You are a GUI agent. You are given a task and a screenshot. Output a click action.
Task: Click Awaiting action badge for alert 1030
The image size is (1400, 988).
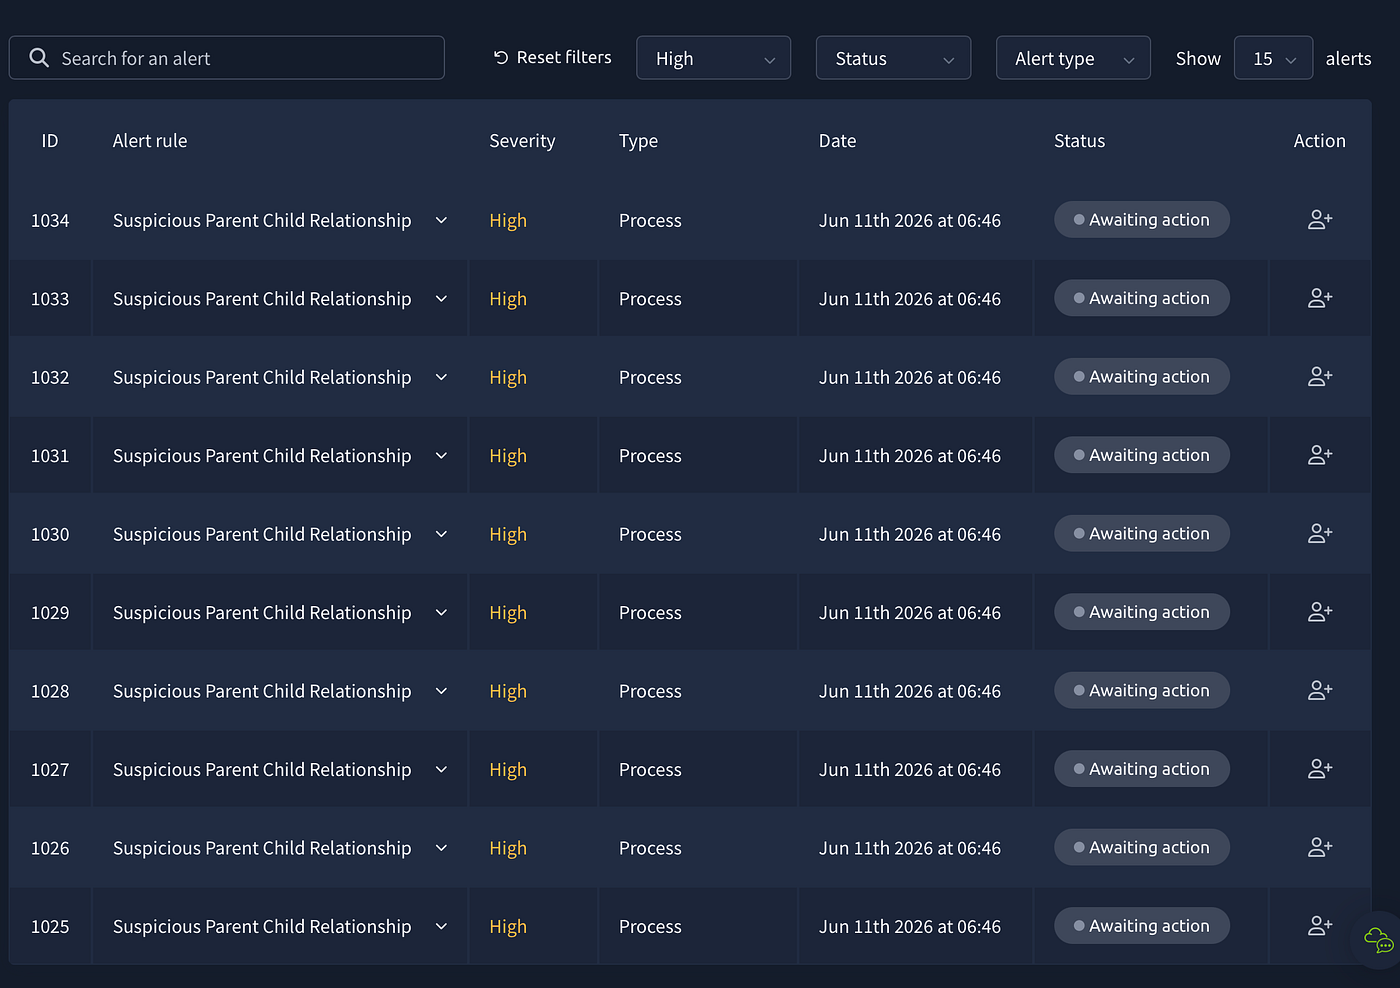click(x=1141, y=534)
